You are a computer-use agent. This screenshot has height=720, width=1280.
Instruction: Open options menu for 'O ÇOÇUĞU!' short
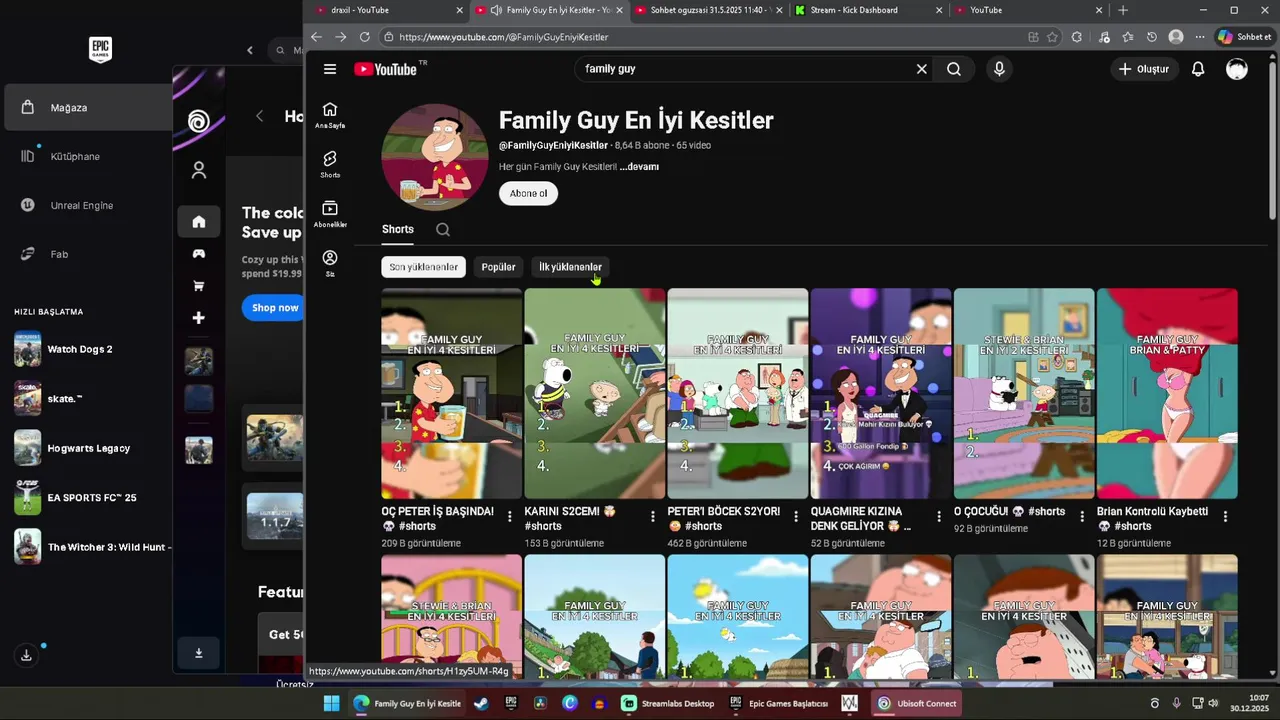point(1082,516)
